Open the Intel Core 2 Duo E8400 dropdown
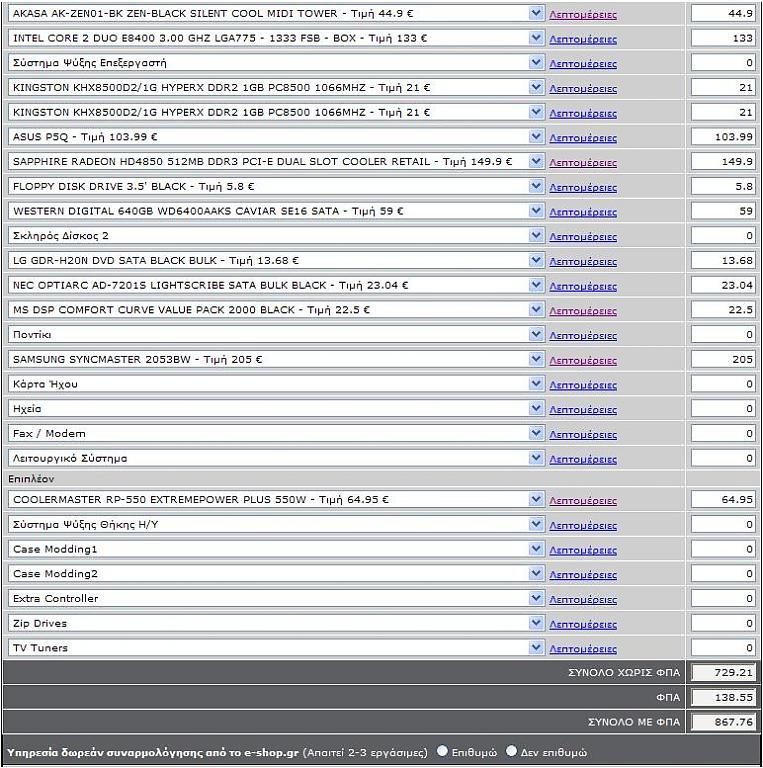 coord(276,38)
